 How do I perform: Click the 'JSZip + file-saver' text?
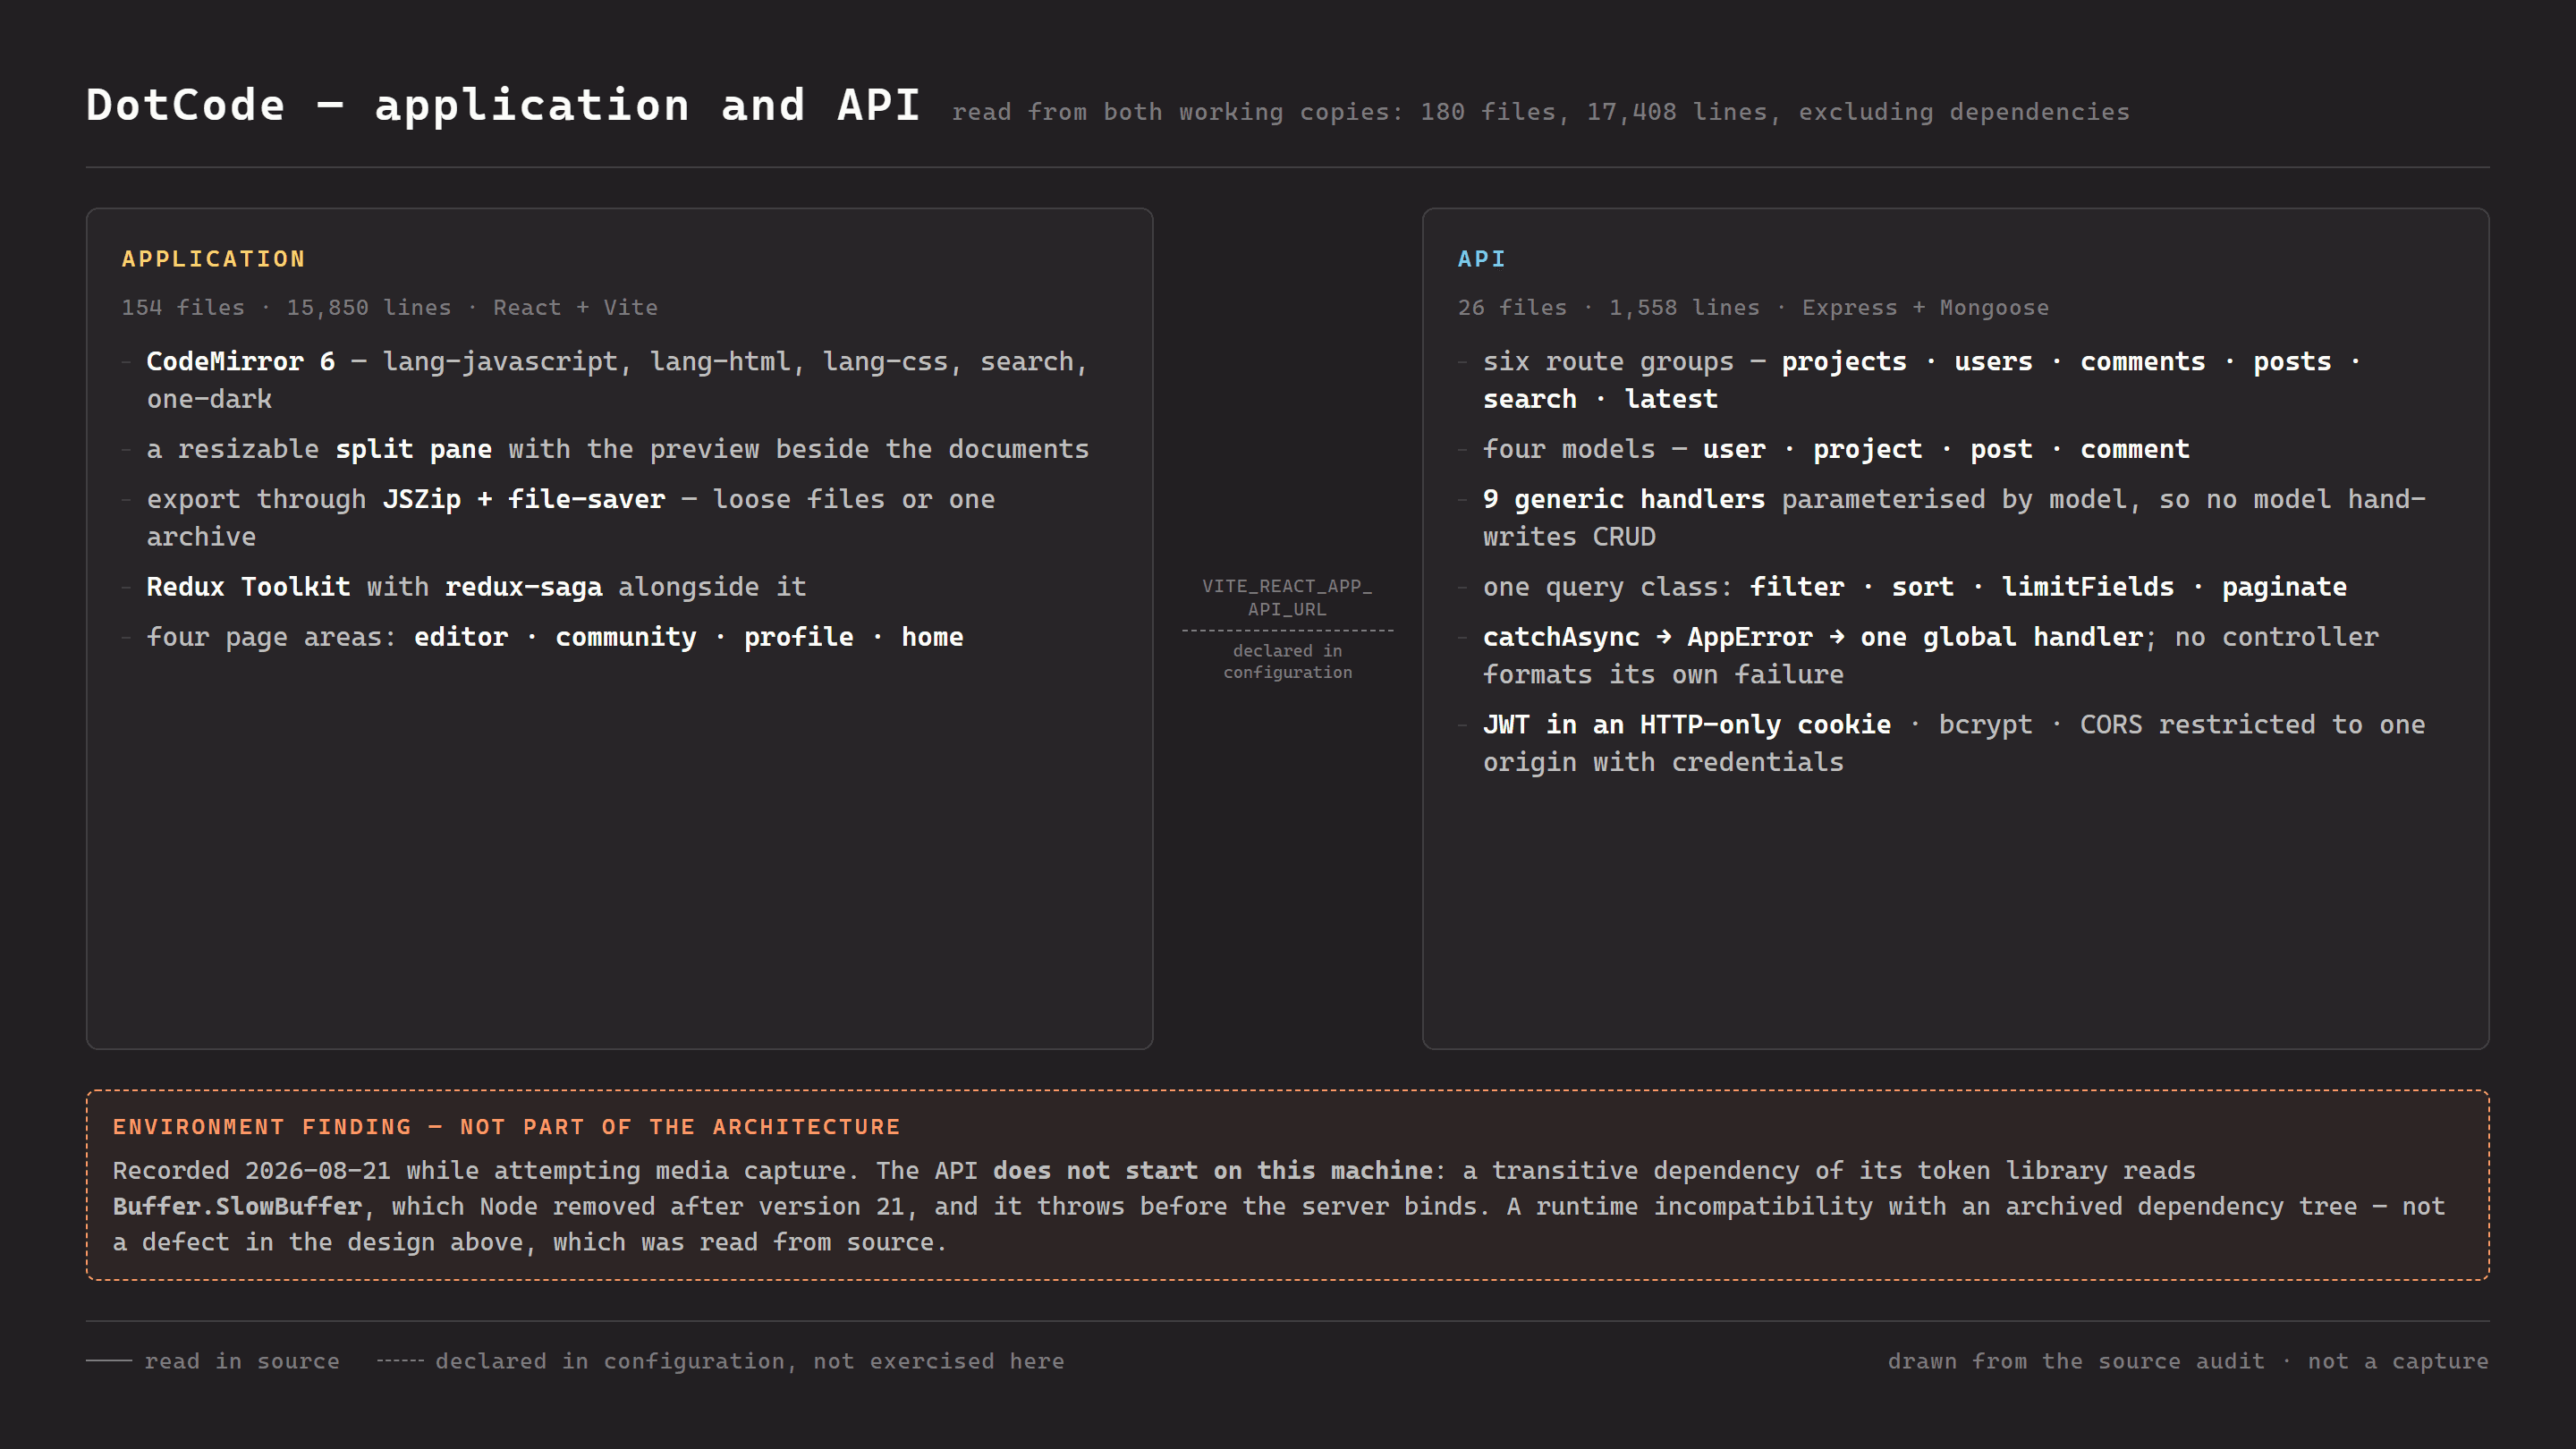523,499
